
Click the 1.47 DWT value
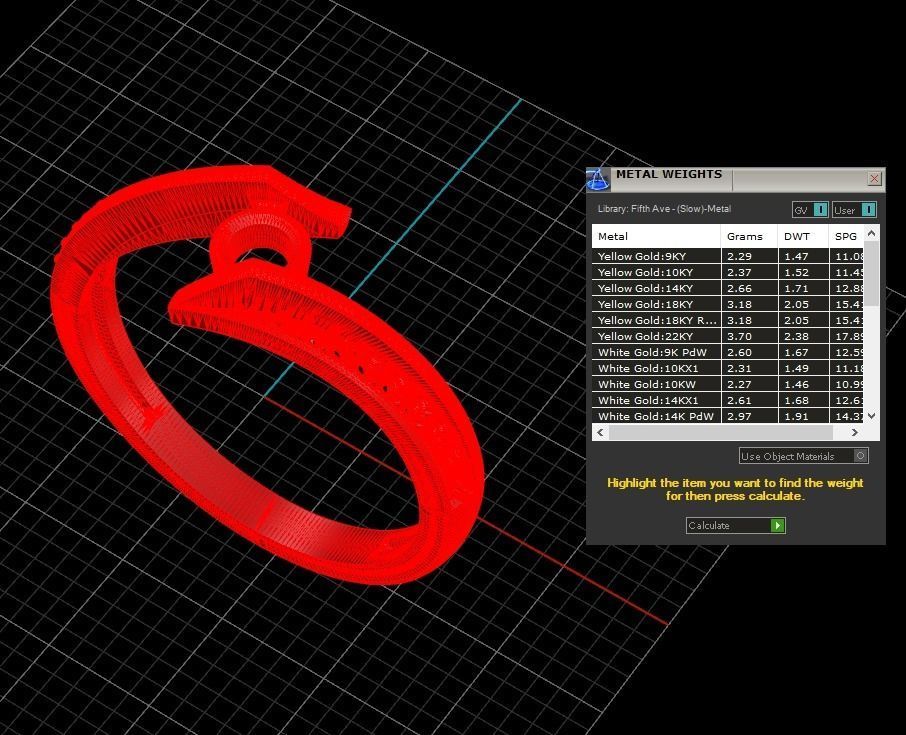pyautogui.click(x=796, y=257)
